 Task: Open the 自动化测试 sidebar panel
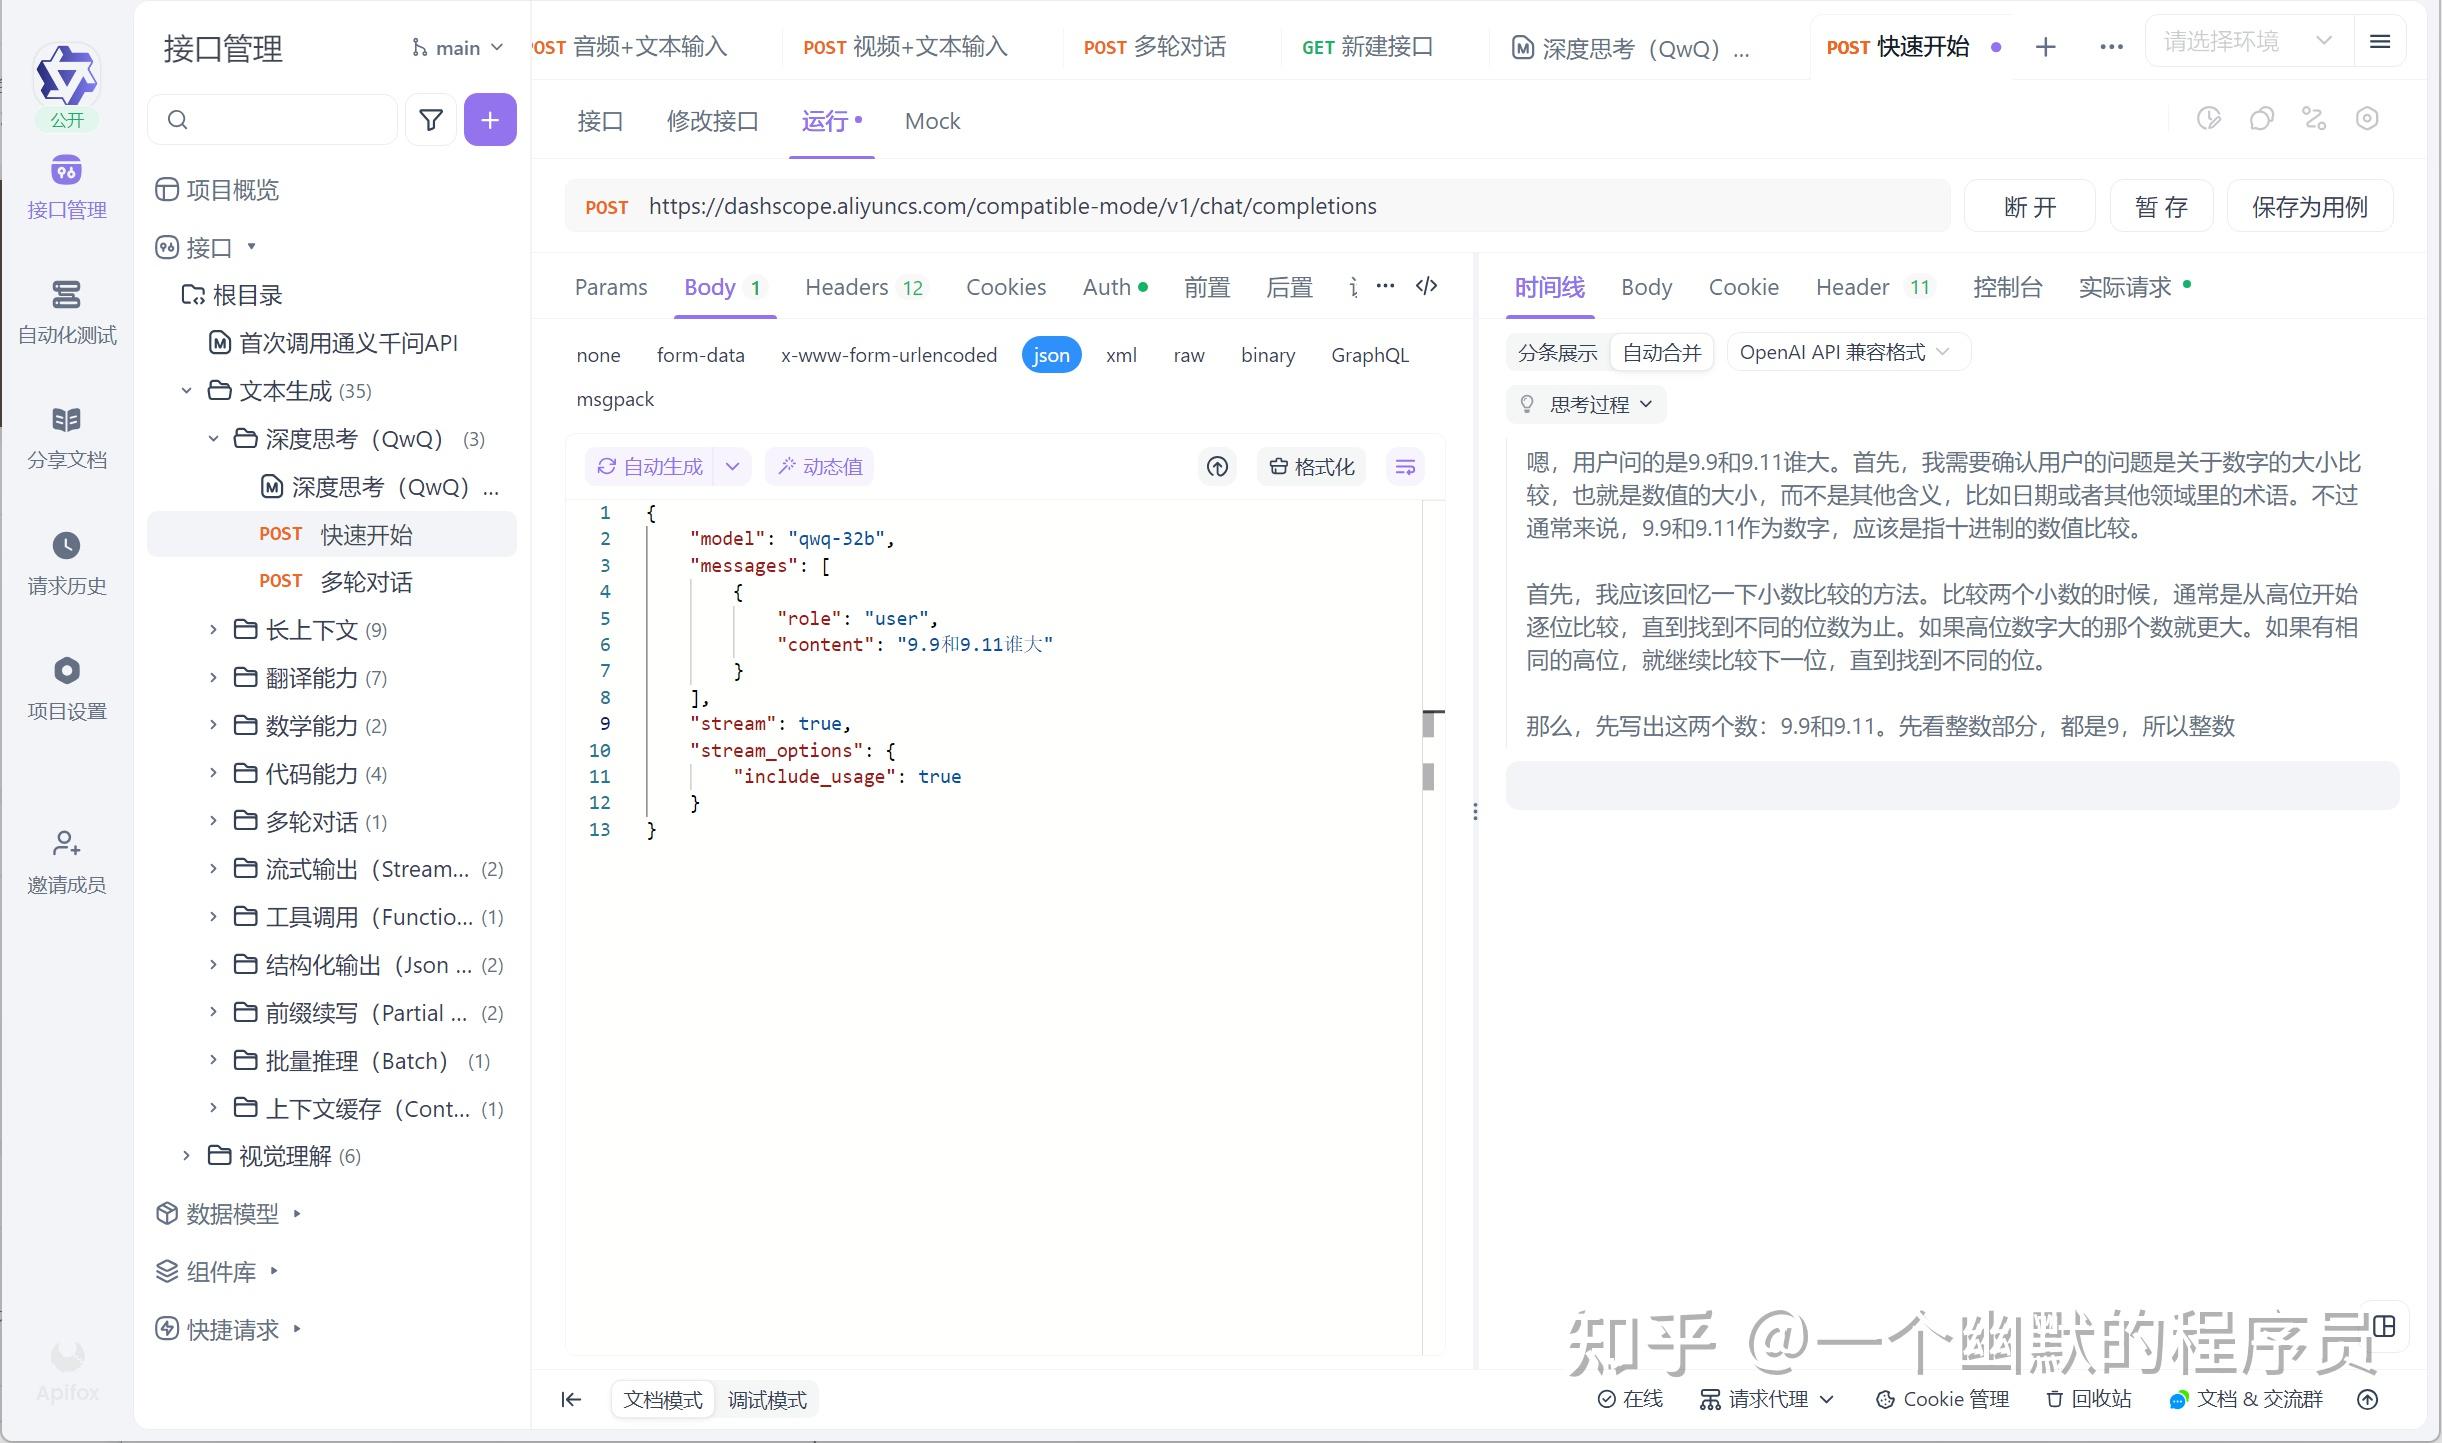[x=65, y=310]
